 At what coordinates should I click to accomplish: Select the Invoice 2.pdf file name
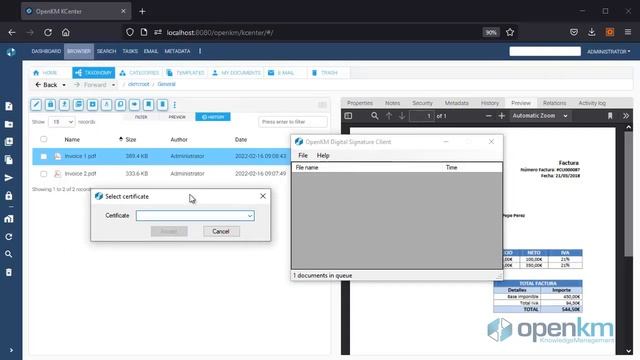(x=80, y=173)
